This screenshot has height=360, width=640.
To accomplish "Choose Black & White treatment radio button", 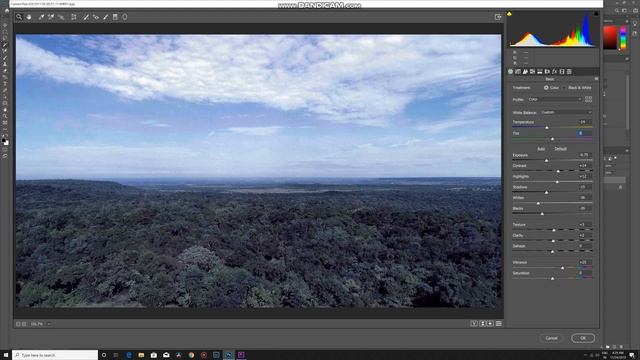I will pyautogui.click(x=564, y=88).
